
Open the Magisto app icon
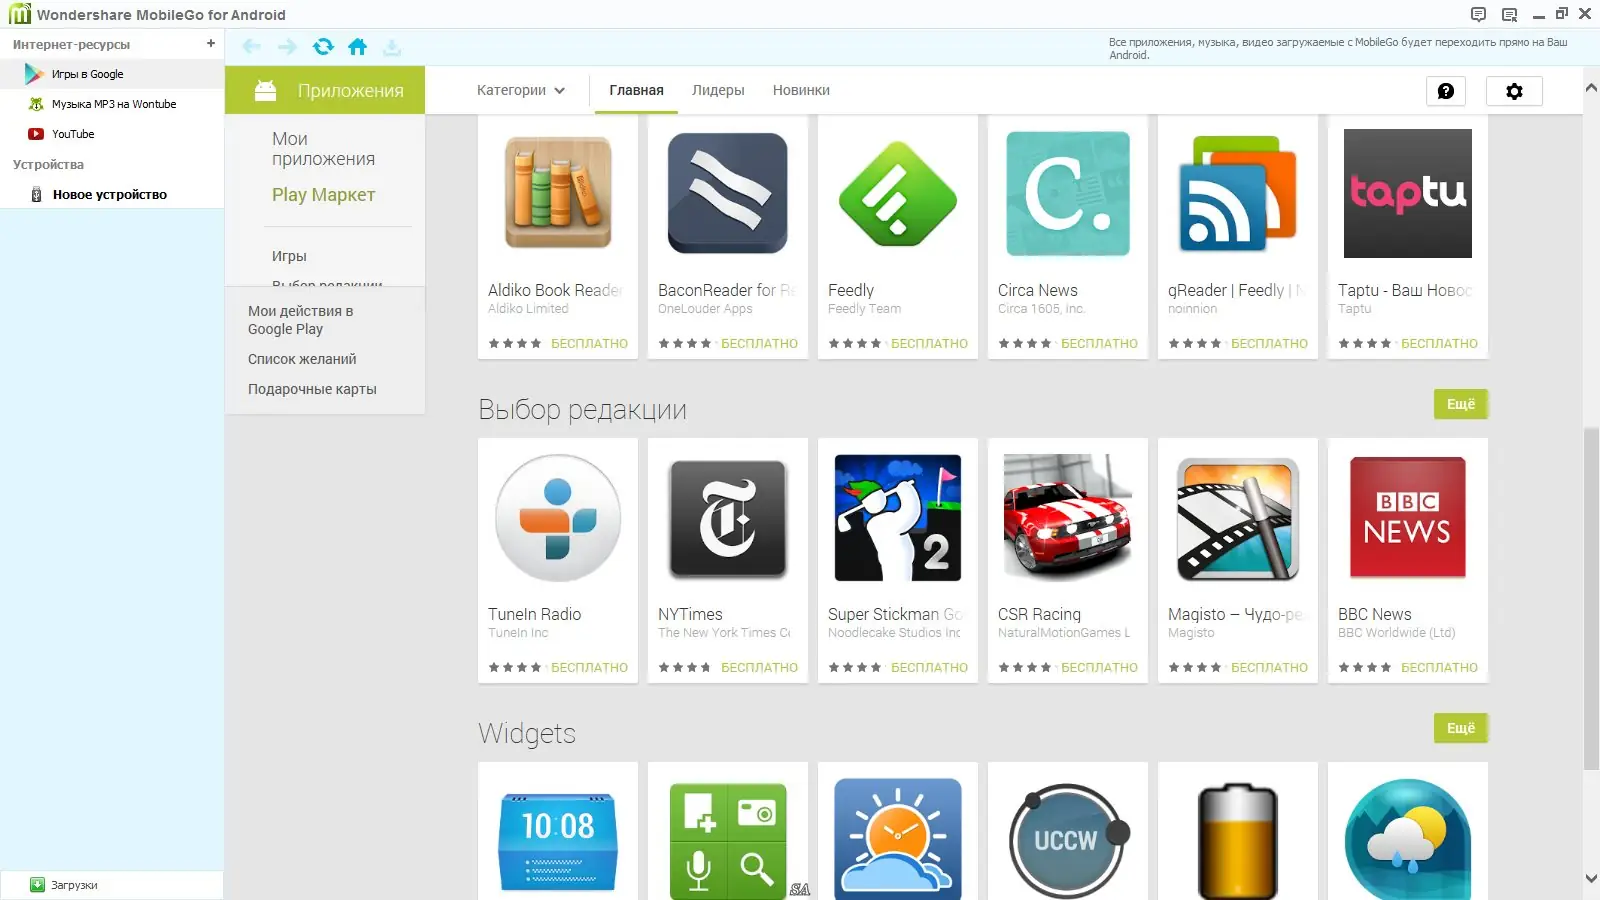pos(1238,518)
